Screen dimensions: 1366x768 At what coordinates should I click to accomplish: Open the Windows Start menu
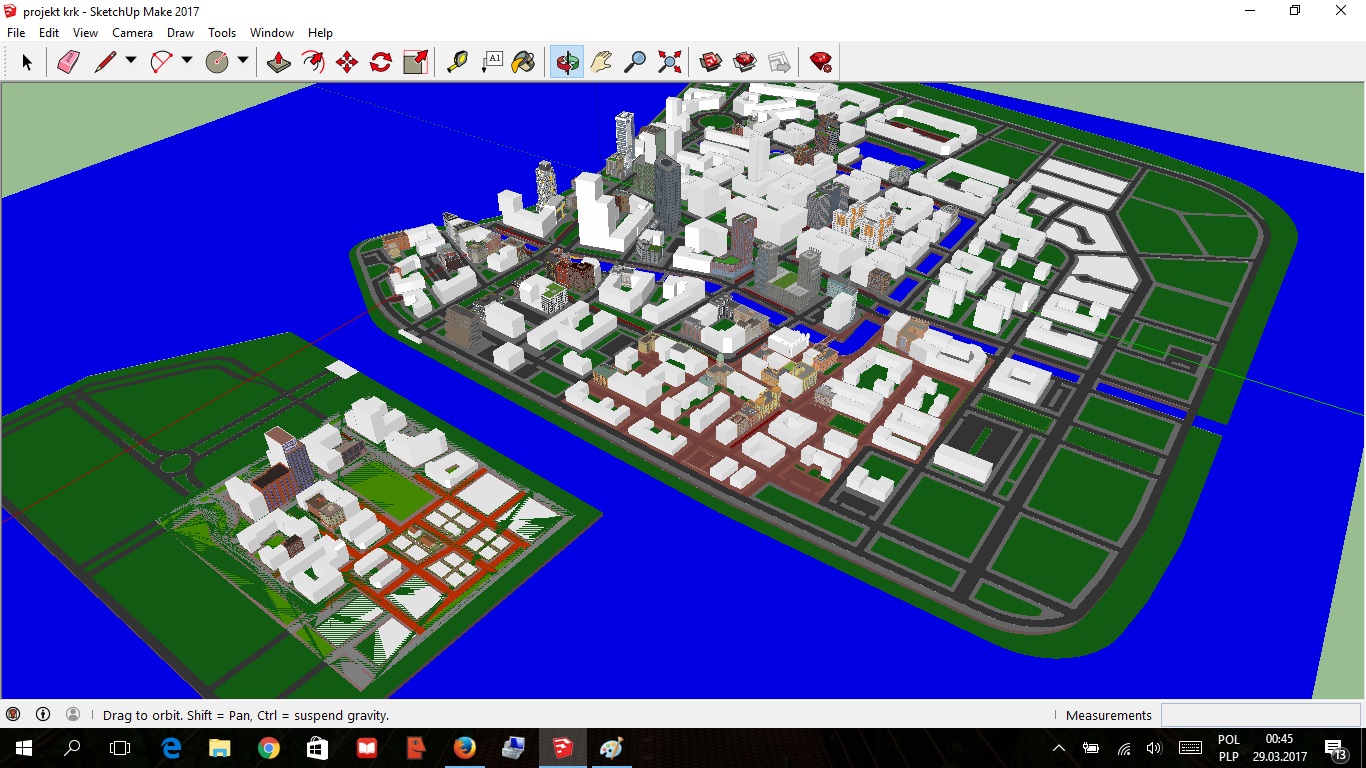(x=24, y=748)
